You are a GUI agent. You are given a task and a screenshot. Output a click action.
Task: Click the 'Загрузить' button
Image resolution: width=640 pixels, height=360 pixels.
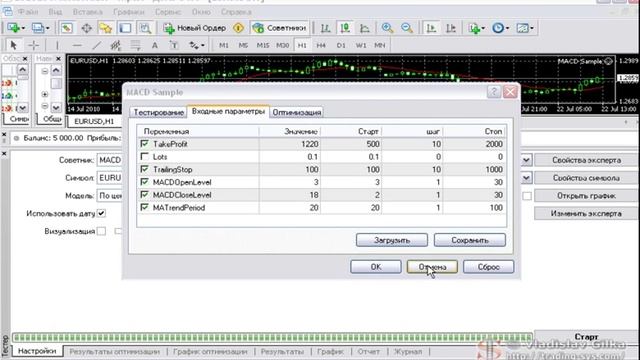[x=392, y=240]
